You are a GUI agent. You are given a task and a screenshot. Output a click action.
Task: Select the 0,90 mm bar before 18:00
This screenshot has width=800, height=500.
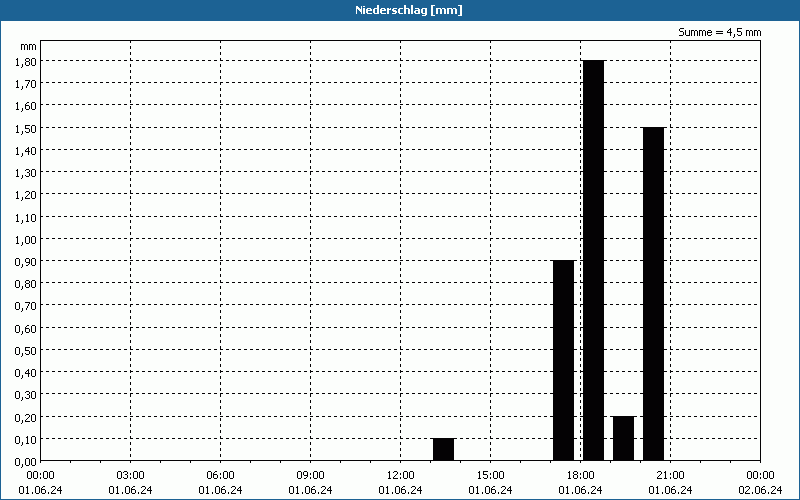[564, 361]
